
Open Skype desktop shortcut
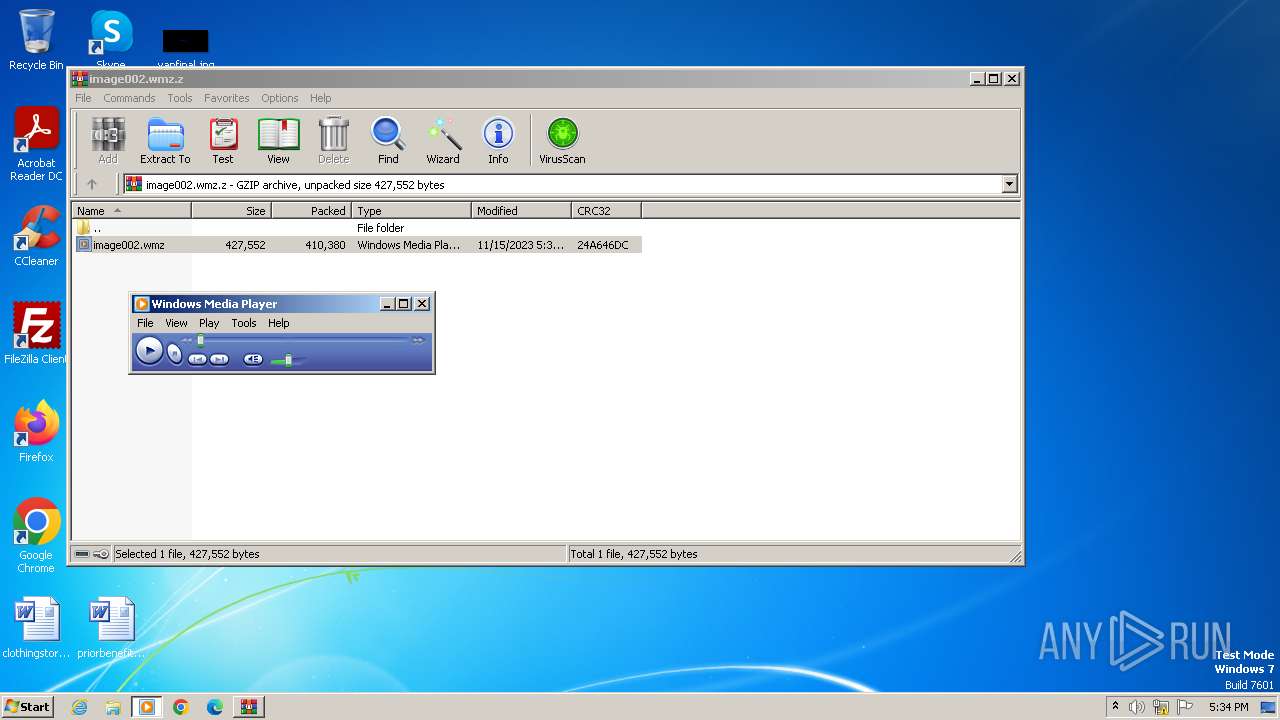111,40
